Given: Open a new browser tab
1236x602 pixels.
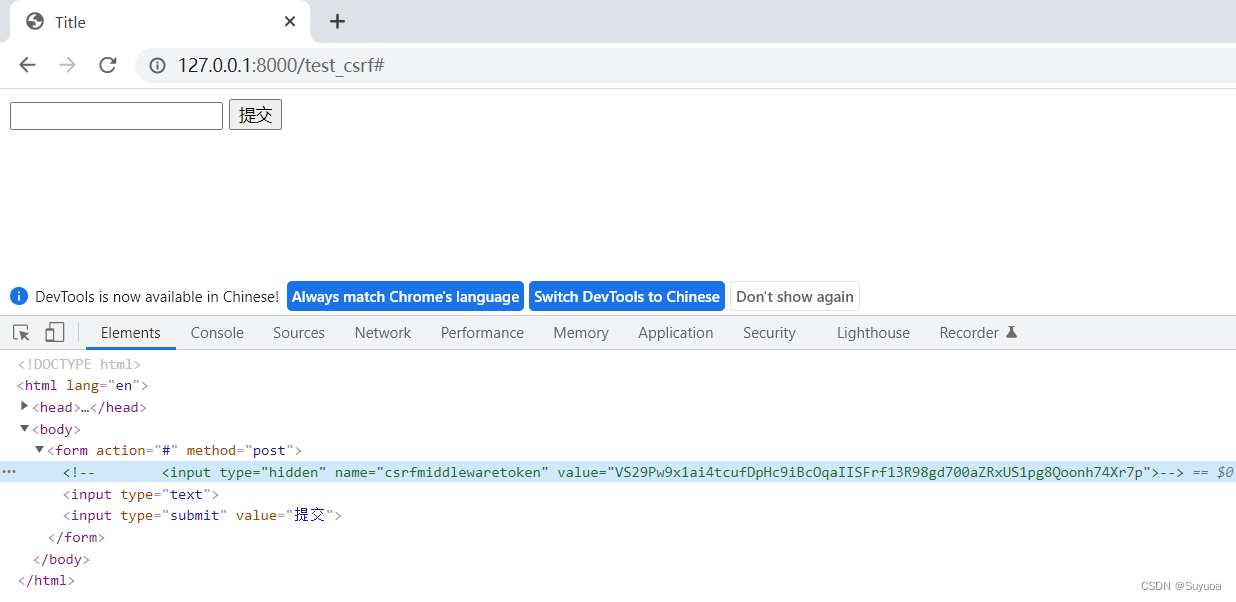Looking at the screenshot, I should click(x=337, y=21).
